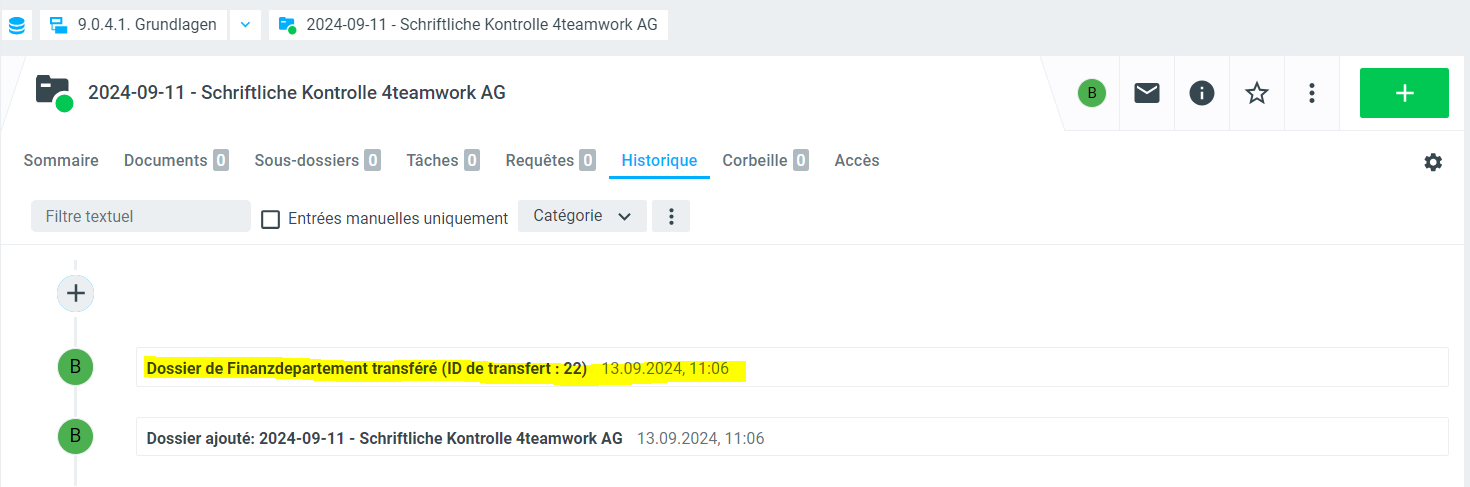Open tab settings gear icon
The width and height of the screenshot is (1470, 487).
1433,162
